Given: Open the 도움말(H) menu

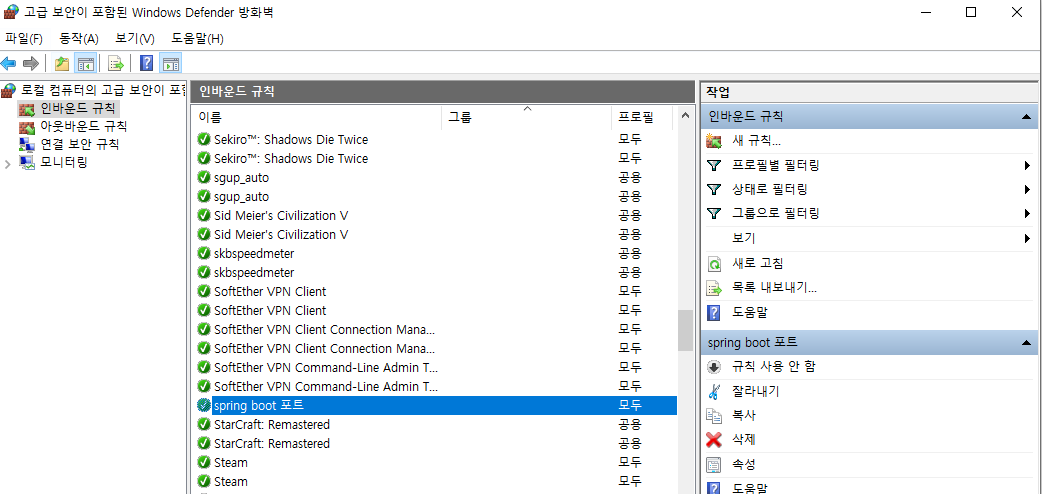Looking at the screenshot, I should click(x=197, y=39).
